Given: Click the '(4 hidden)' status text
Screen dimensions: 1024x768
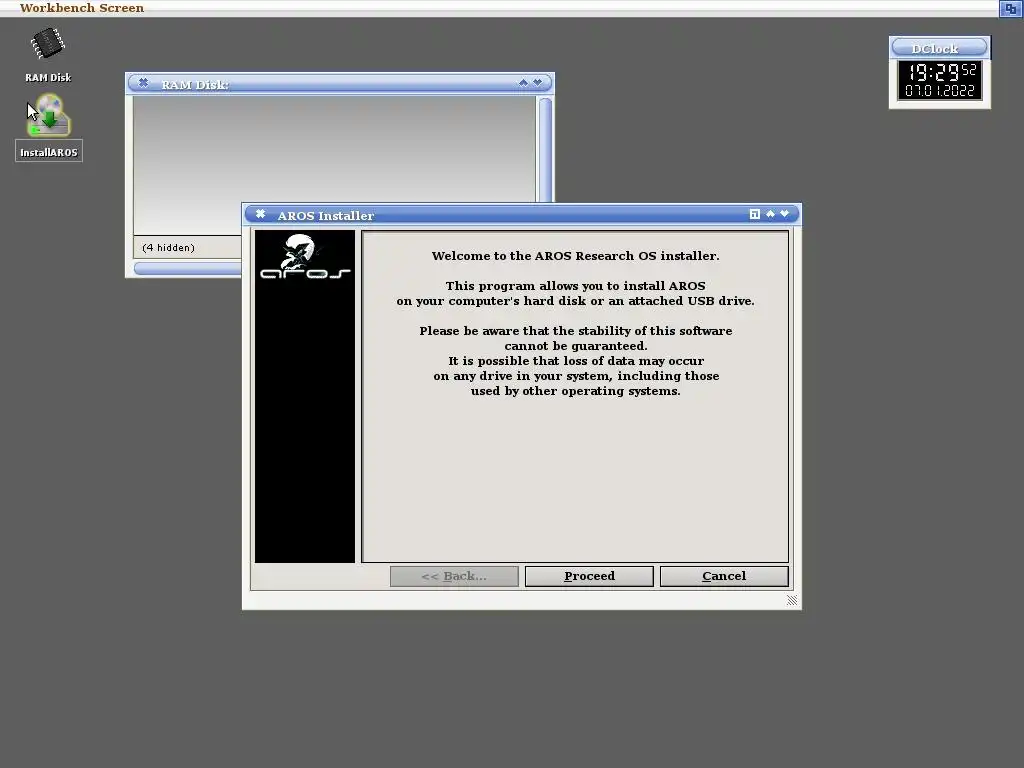Looking at the screenshot, I should (x=168, y=248).
